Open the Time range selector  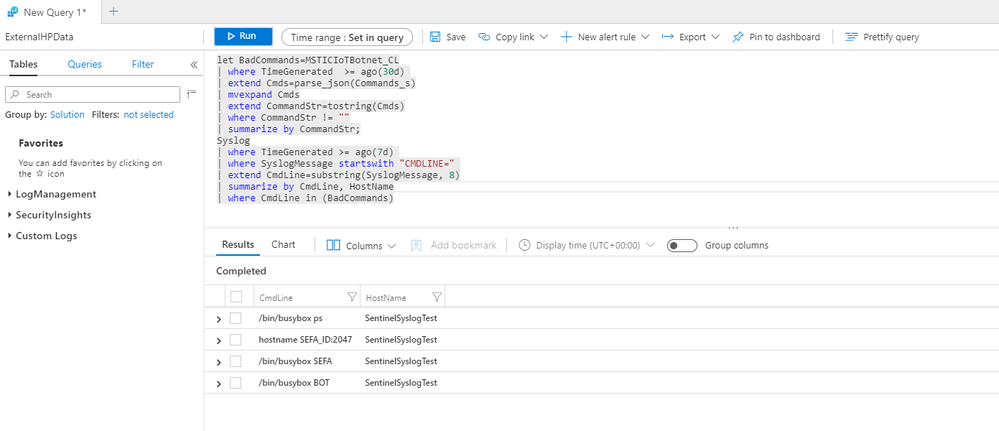pyautogui.click(x=347, y=37)
